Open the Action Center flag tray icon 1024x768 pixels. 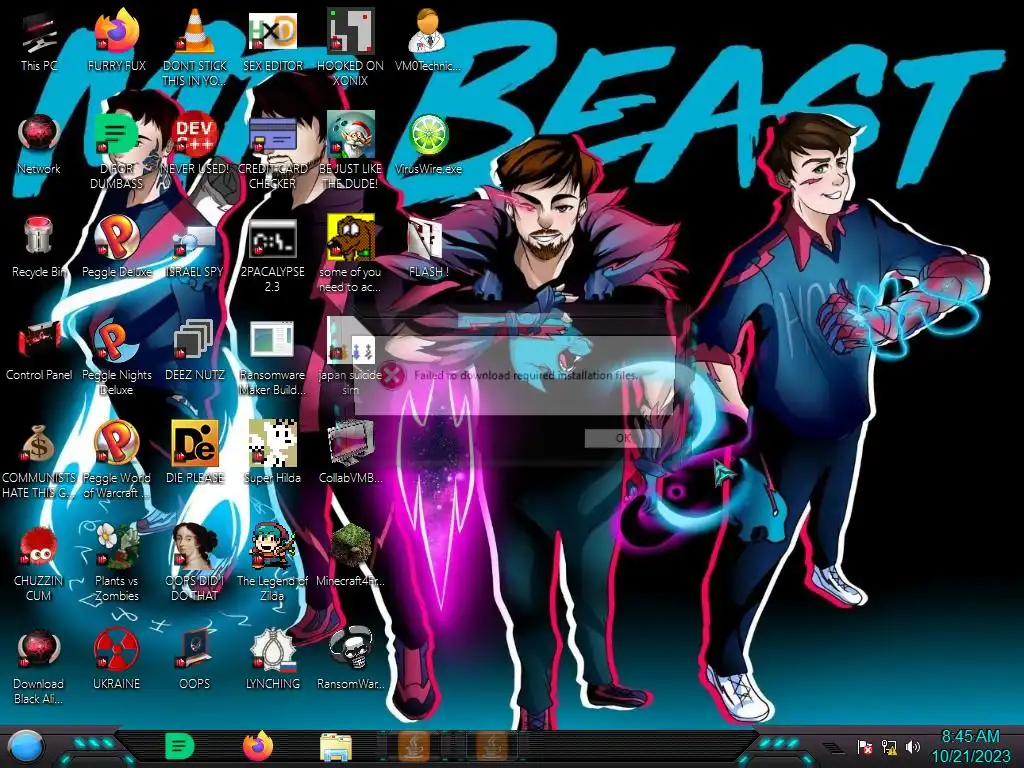(x=865, y=746)
